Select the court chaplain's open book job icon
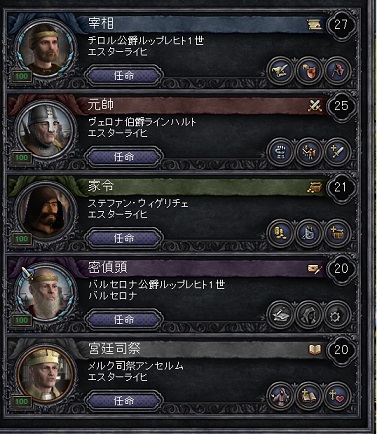Screen dimensions: 377x434 click(309, 396)
